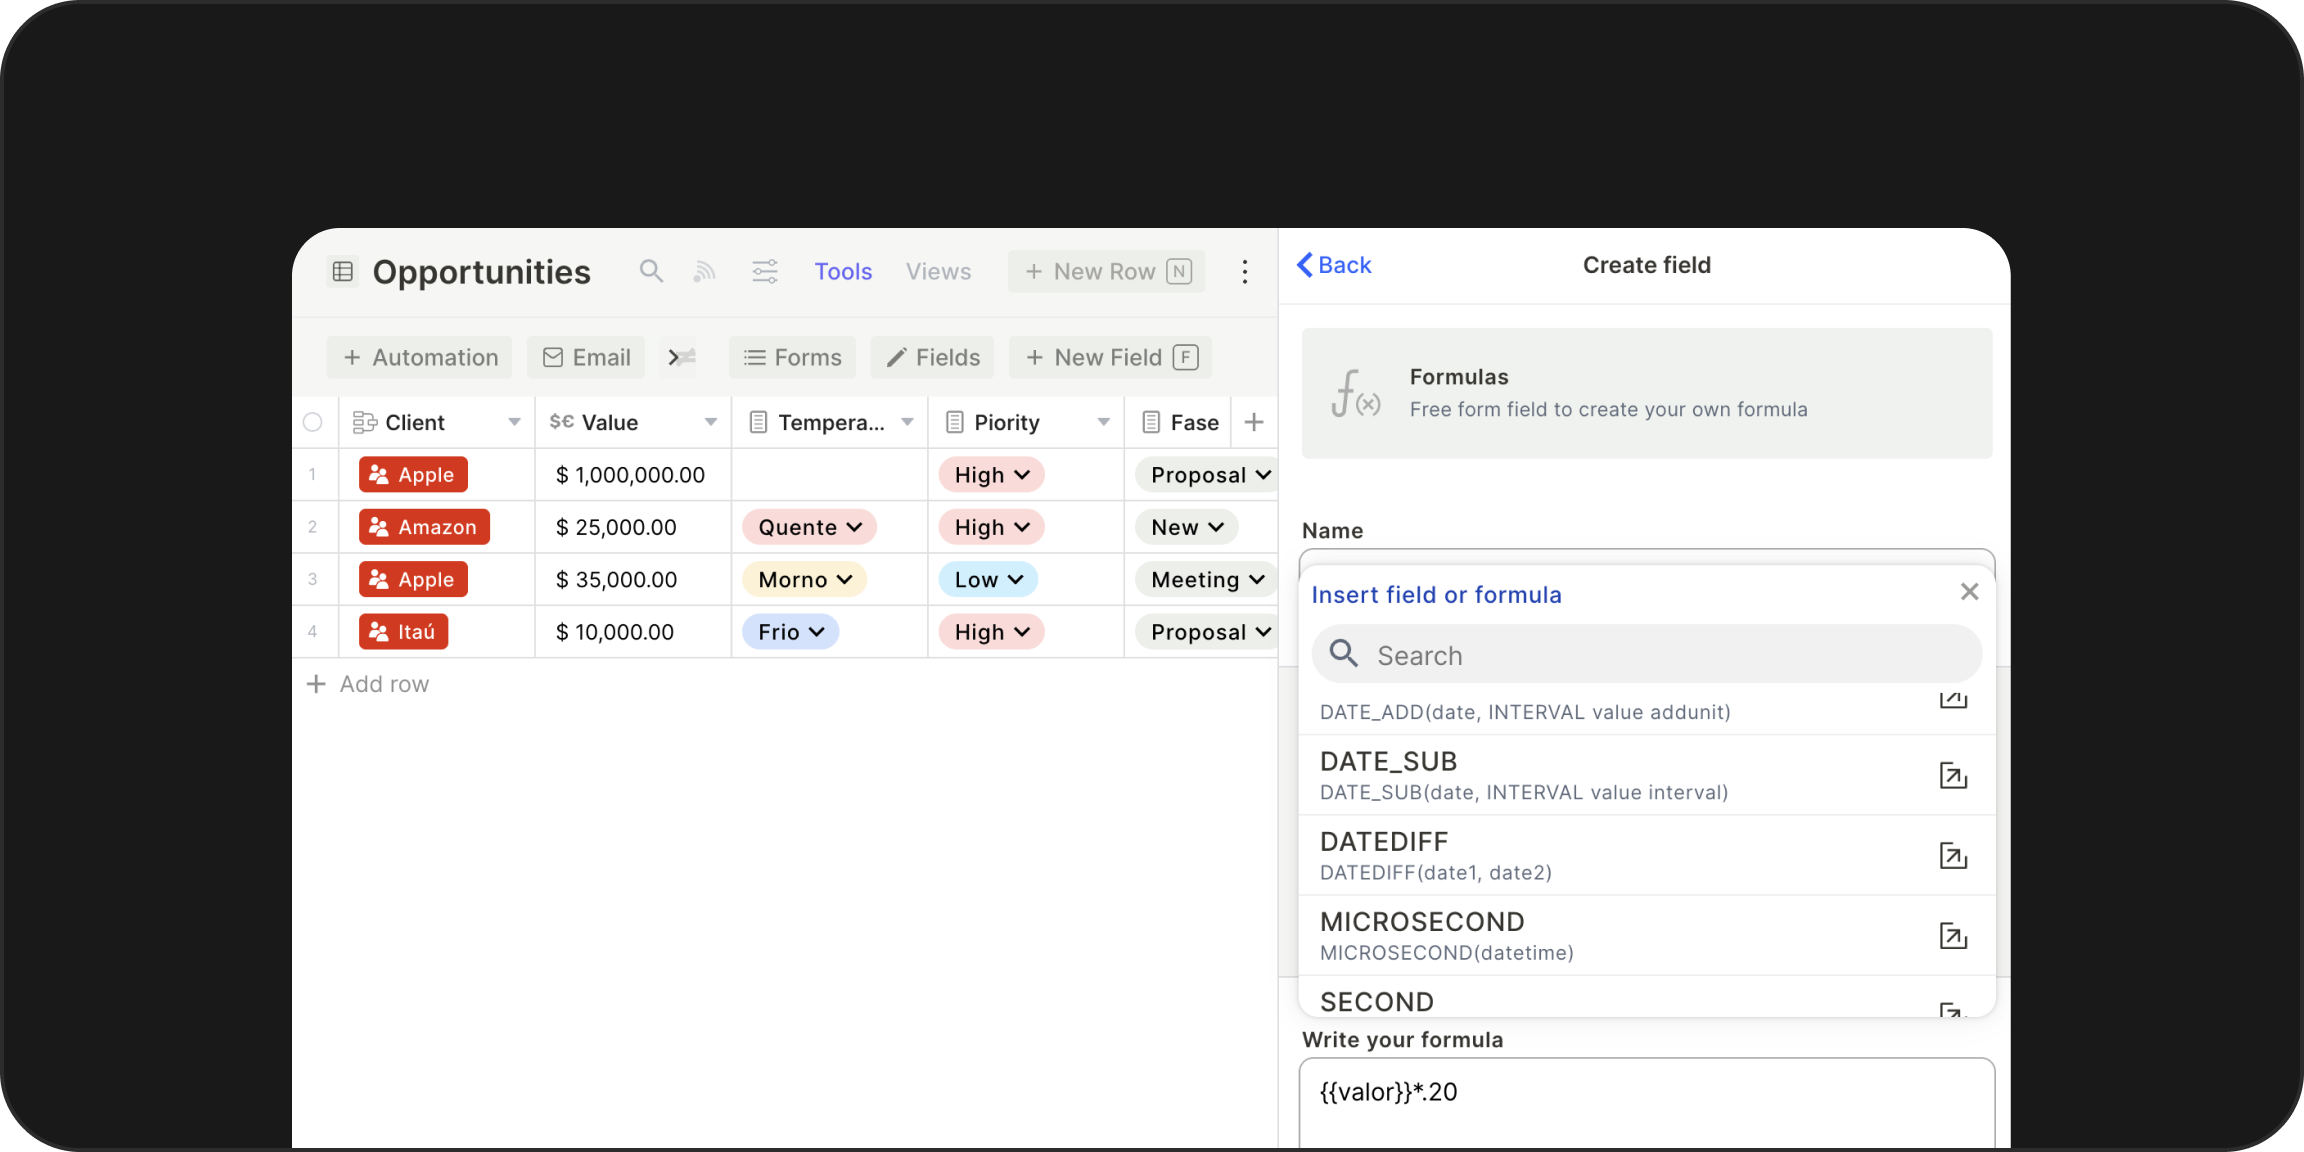Viewport: 2304px width, 1152px height.
Task: Open the Client column dropdown arrow
Action: pos(514,422)
